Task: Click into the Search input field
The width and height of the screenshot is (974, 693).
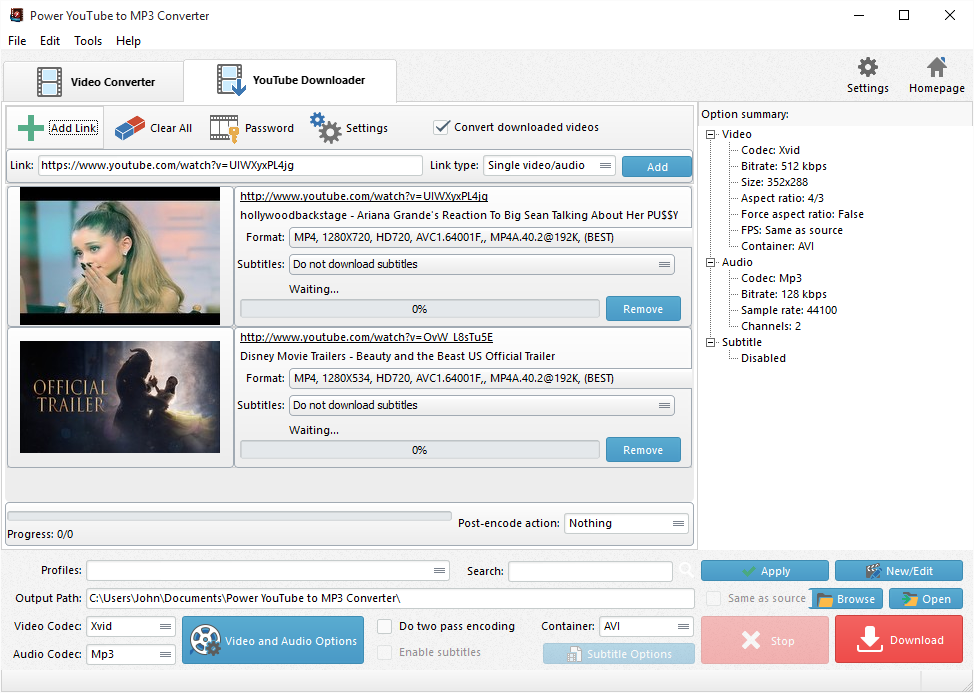Action: pyautogui.click(x=590, y=571)
